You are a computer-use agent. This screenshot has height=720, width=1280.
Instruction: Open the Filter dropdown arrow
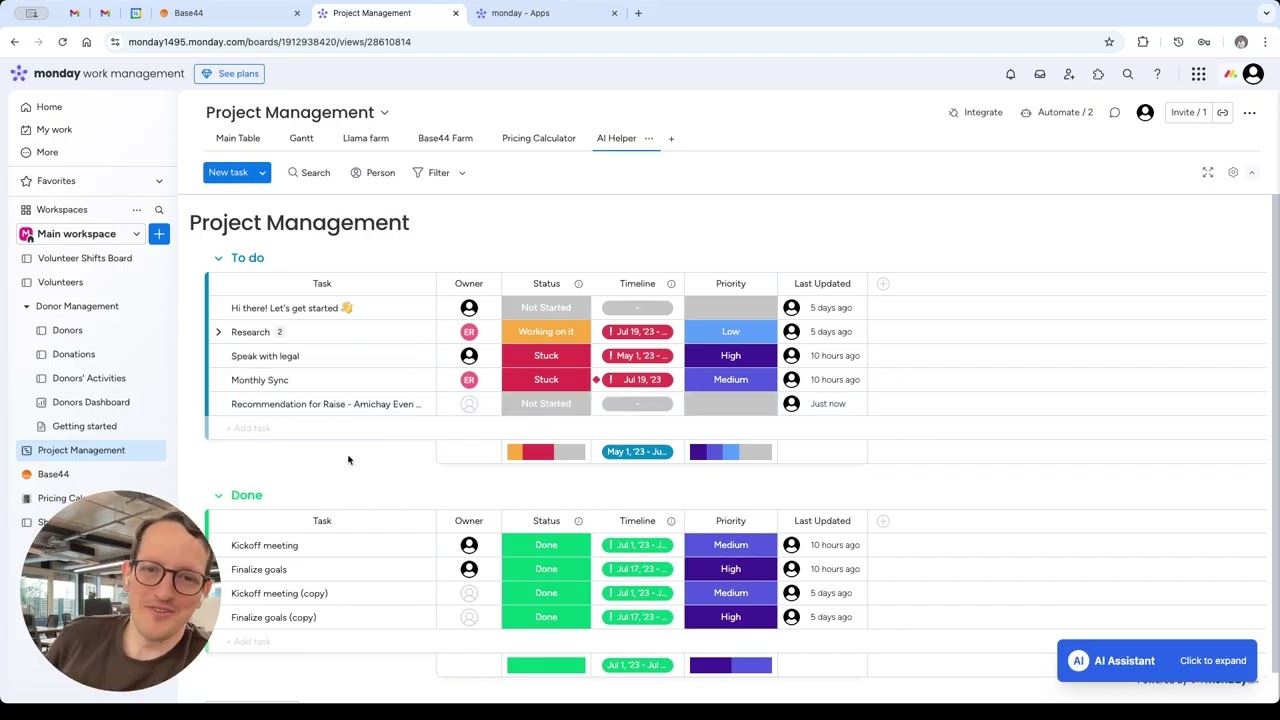[462, 173]
